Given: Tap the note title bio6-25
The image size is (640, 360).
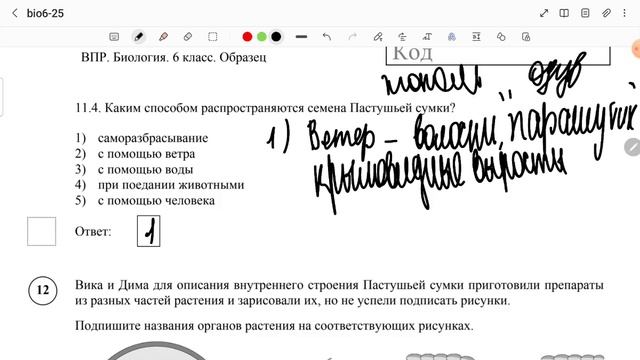Looking at the screenshot, I should tap(45, 13).
